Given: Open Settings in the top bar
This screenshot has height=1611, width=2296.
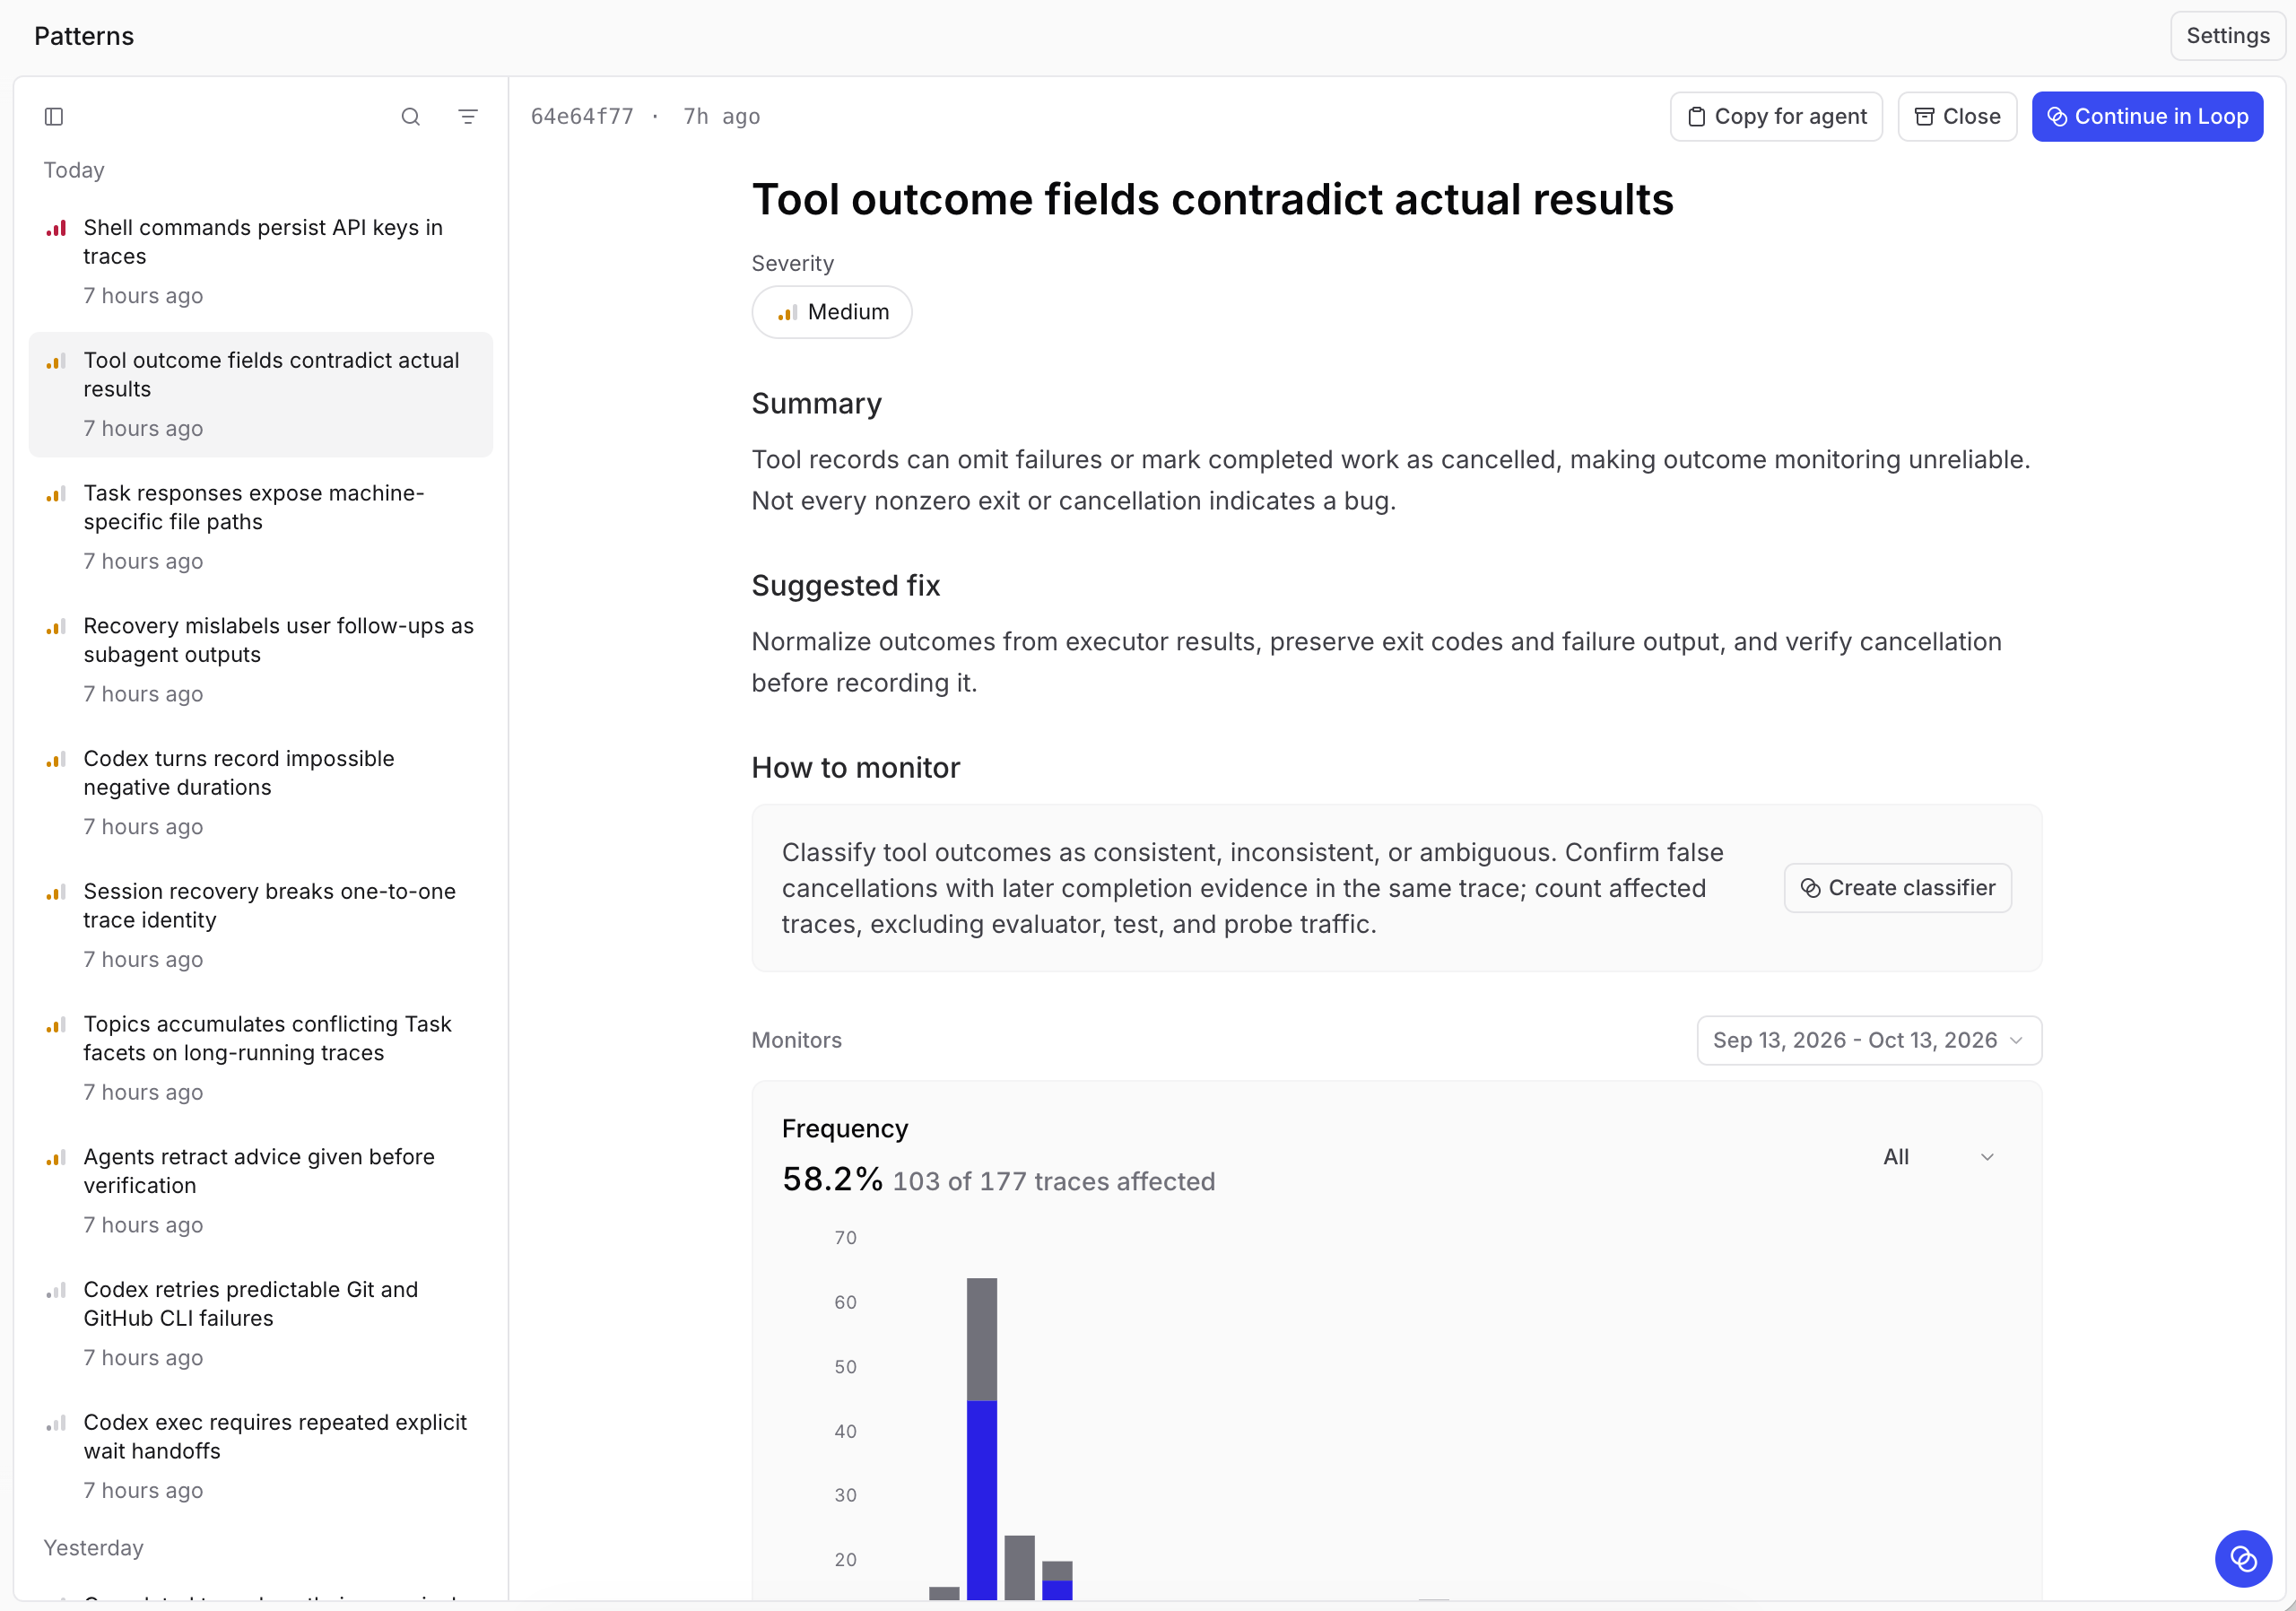Looking at the screenshot, I should point(2227,36).
